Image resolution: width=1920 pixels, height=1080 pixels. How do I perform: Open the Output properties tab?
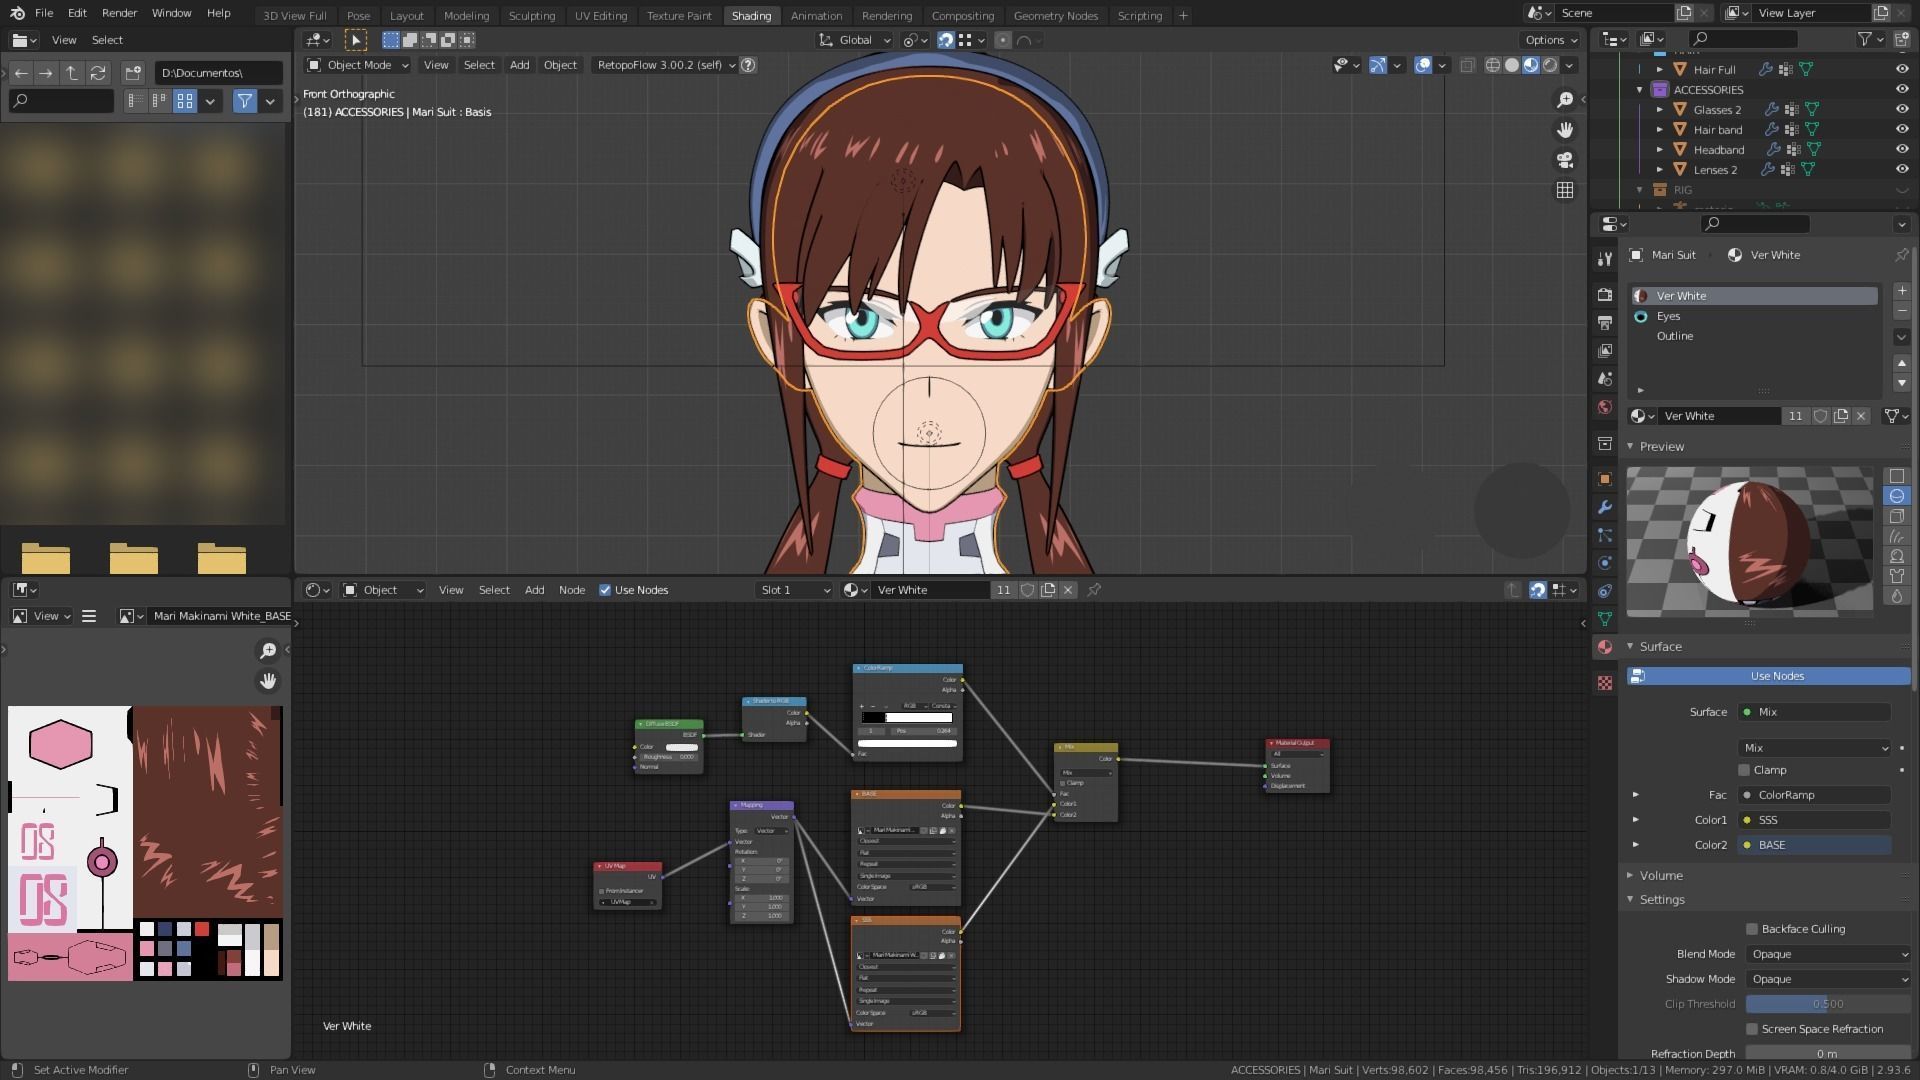point(1605,322)
